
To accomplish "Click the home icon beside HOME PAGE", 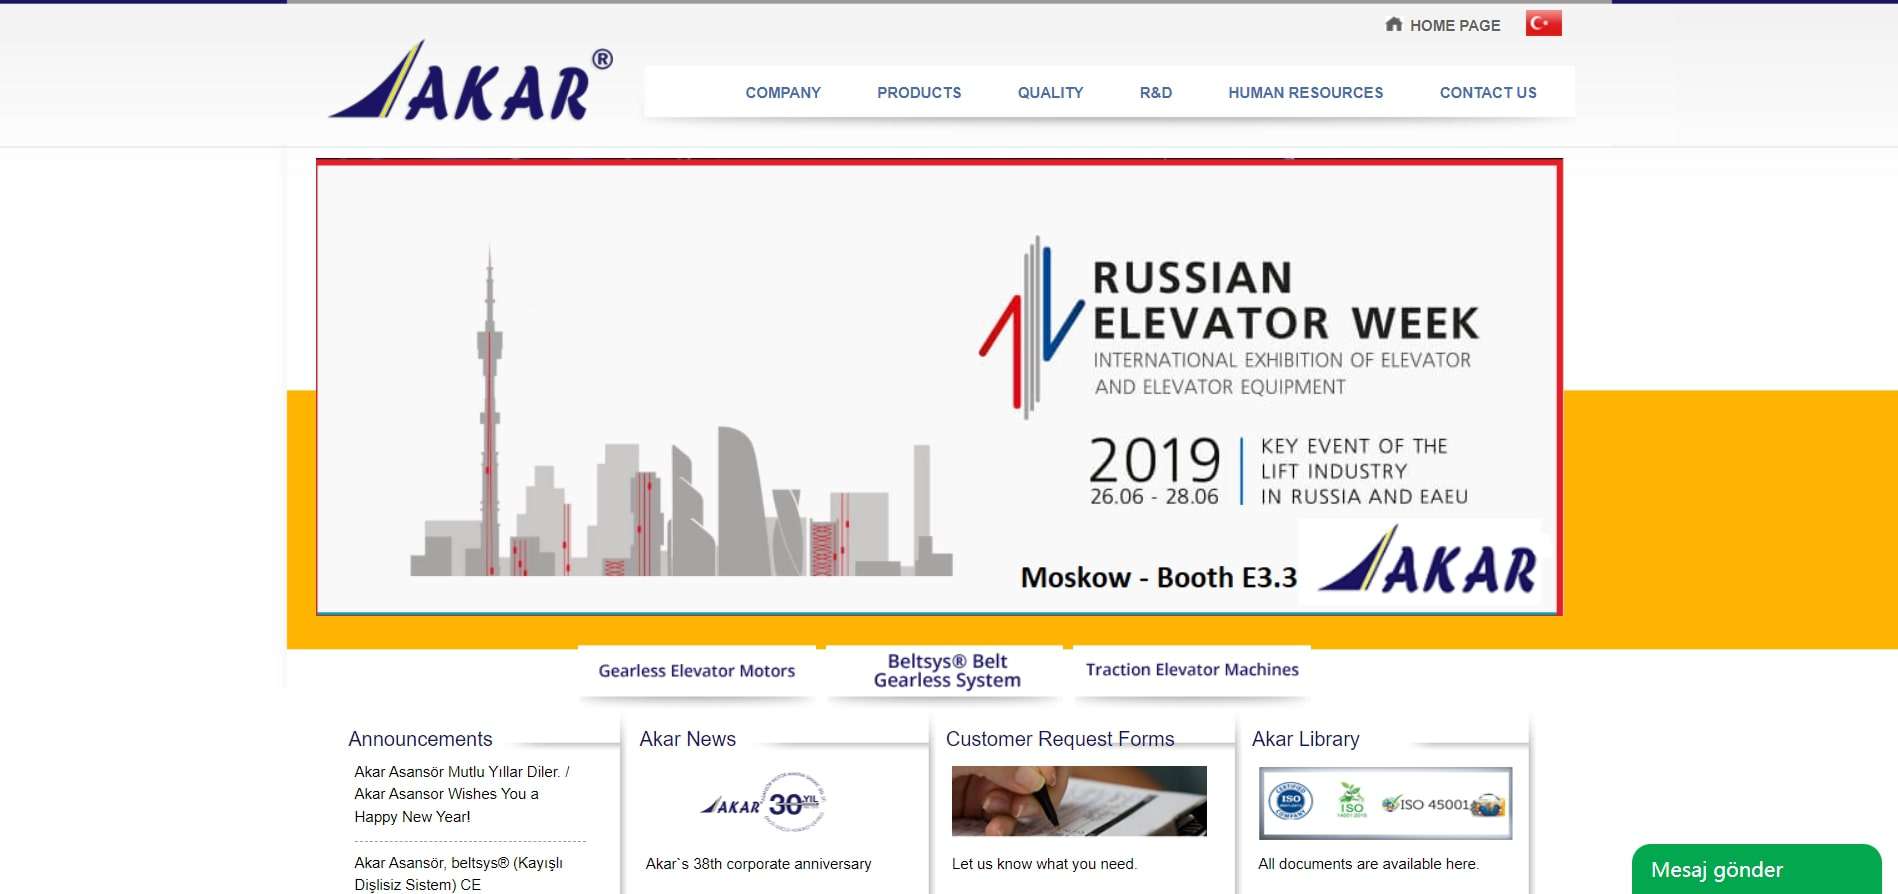I will 1393,24.
